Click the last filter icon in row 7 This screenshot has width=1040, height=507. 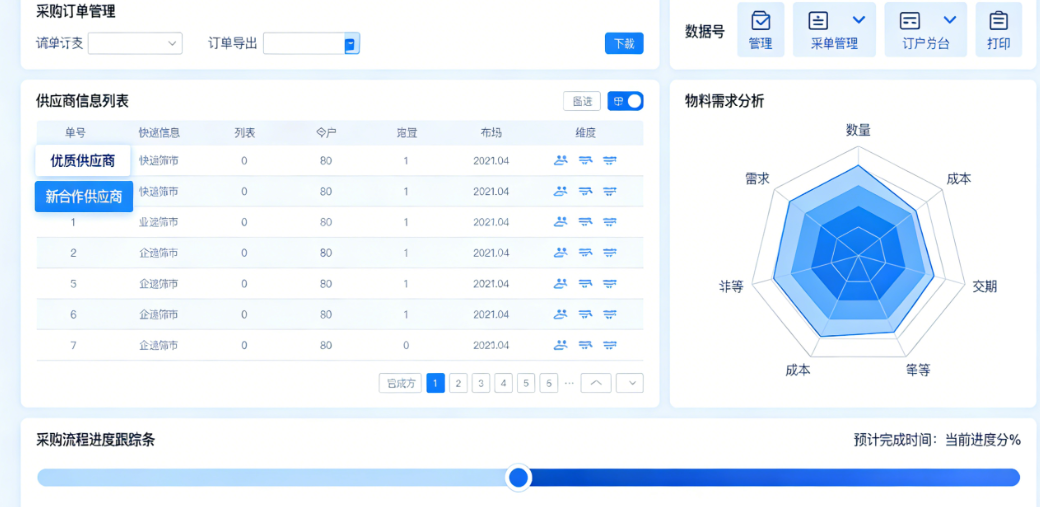(609, 345)
